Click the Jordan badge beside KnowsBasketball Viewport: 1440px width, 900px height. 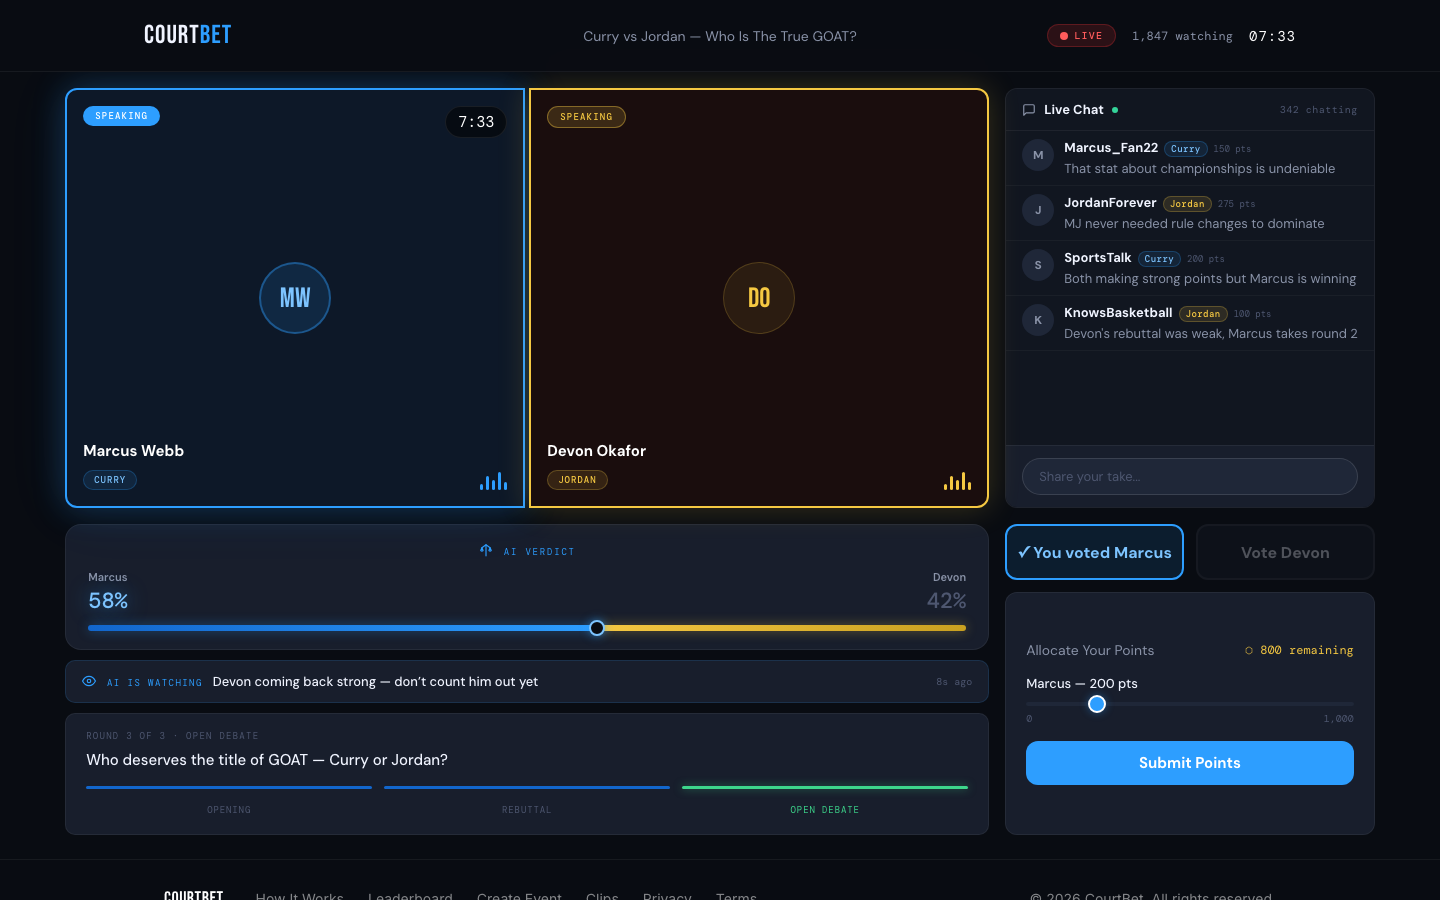pos(1203,314)
